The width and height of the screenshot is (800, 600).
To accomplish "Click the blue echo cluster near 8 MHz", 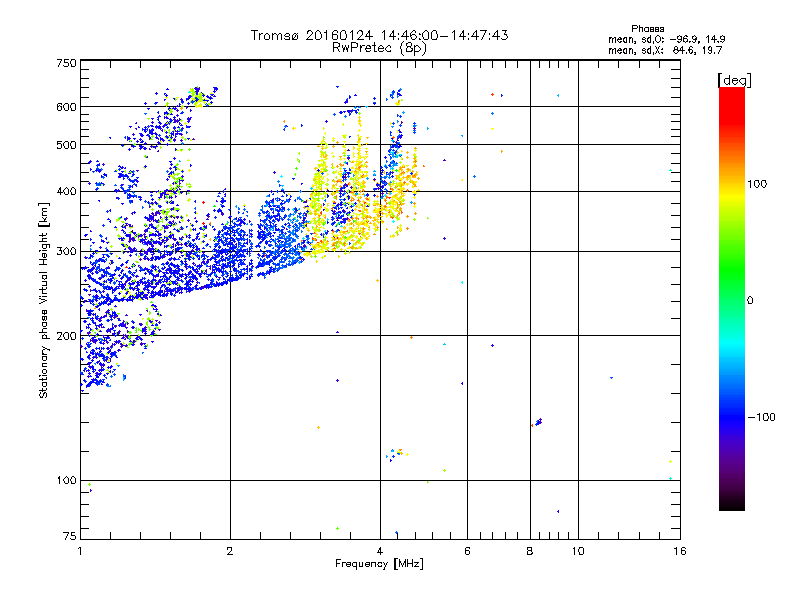I will click(537, 422).
